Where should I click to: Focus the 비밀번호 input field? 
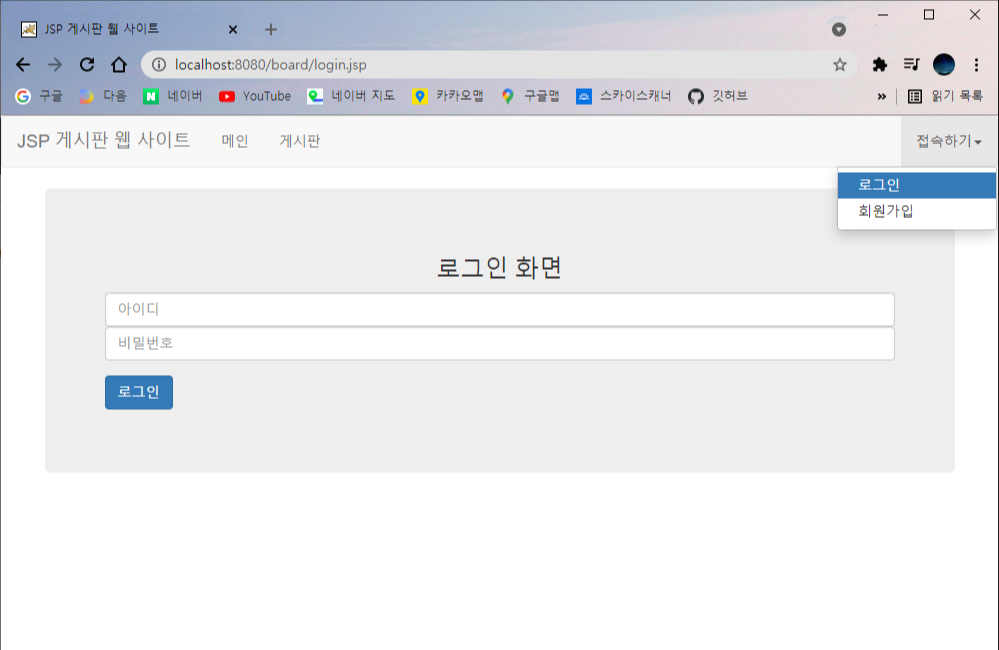[500, 343]
